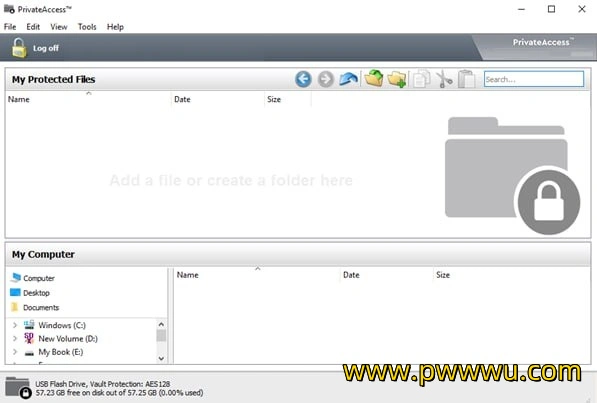The height and width of the screenshot is (403, 597).
Task: Select New Volume (D:) drive
Action: point(68,338)
